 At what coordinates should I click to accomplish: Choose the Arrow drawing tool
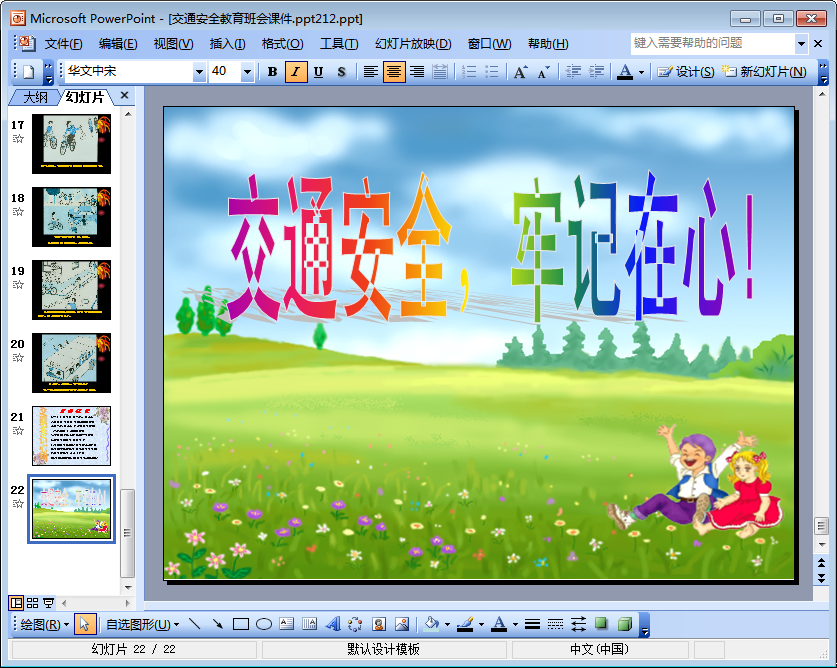[217, 624]
